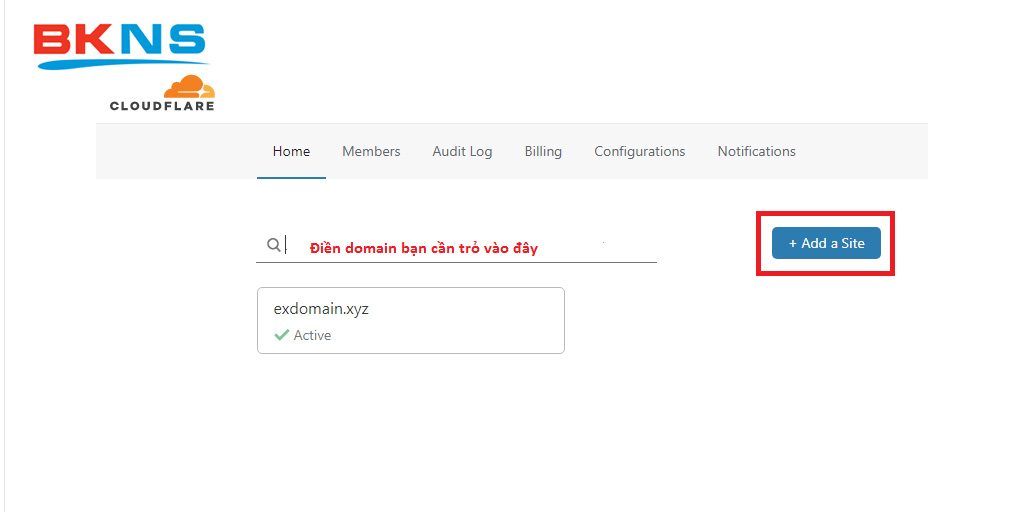This screenshot has width=1024, height=512.
Task: Open the exdomain.xyz domain name link
Action: click(321, 309)
